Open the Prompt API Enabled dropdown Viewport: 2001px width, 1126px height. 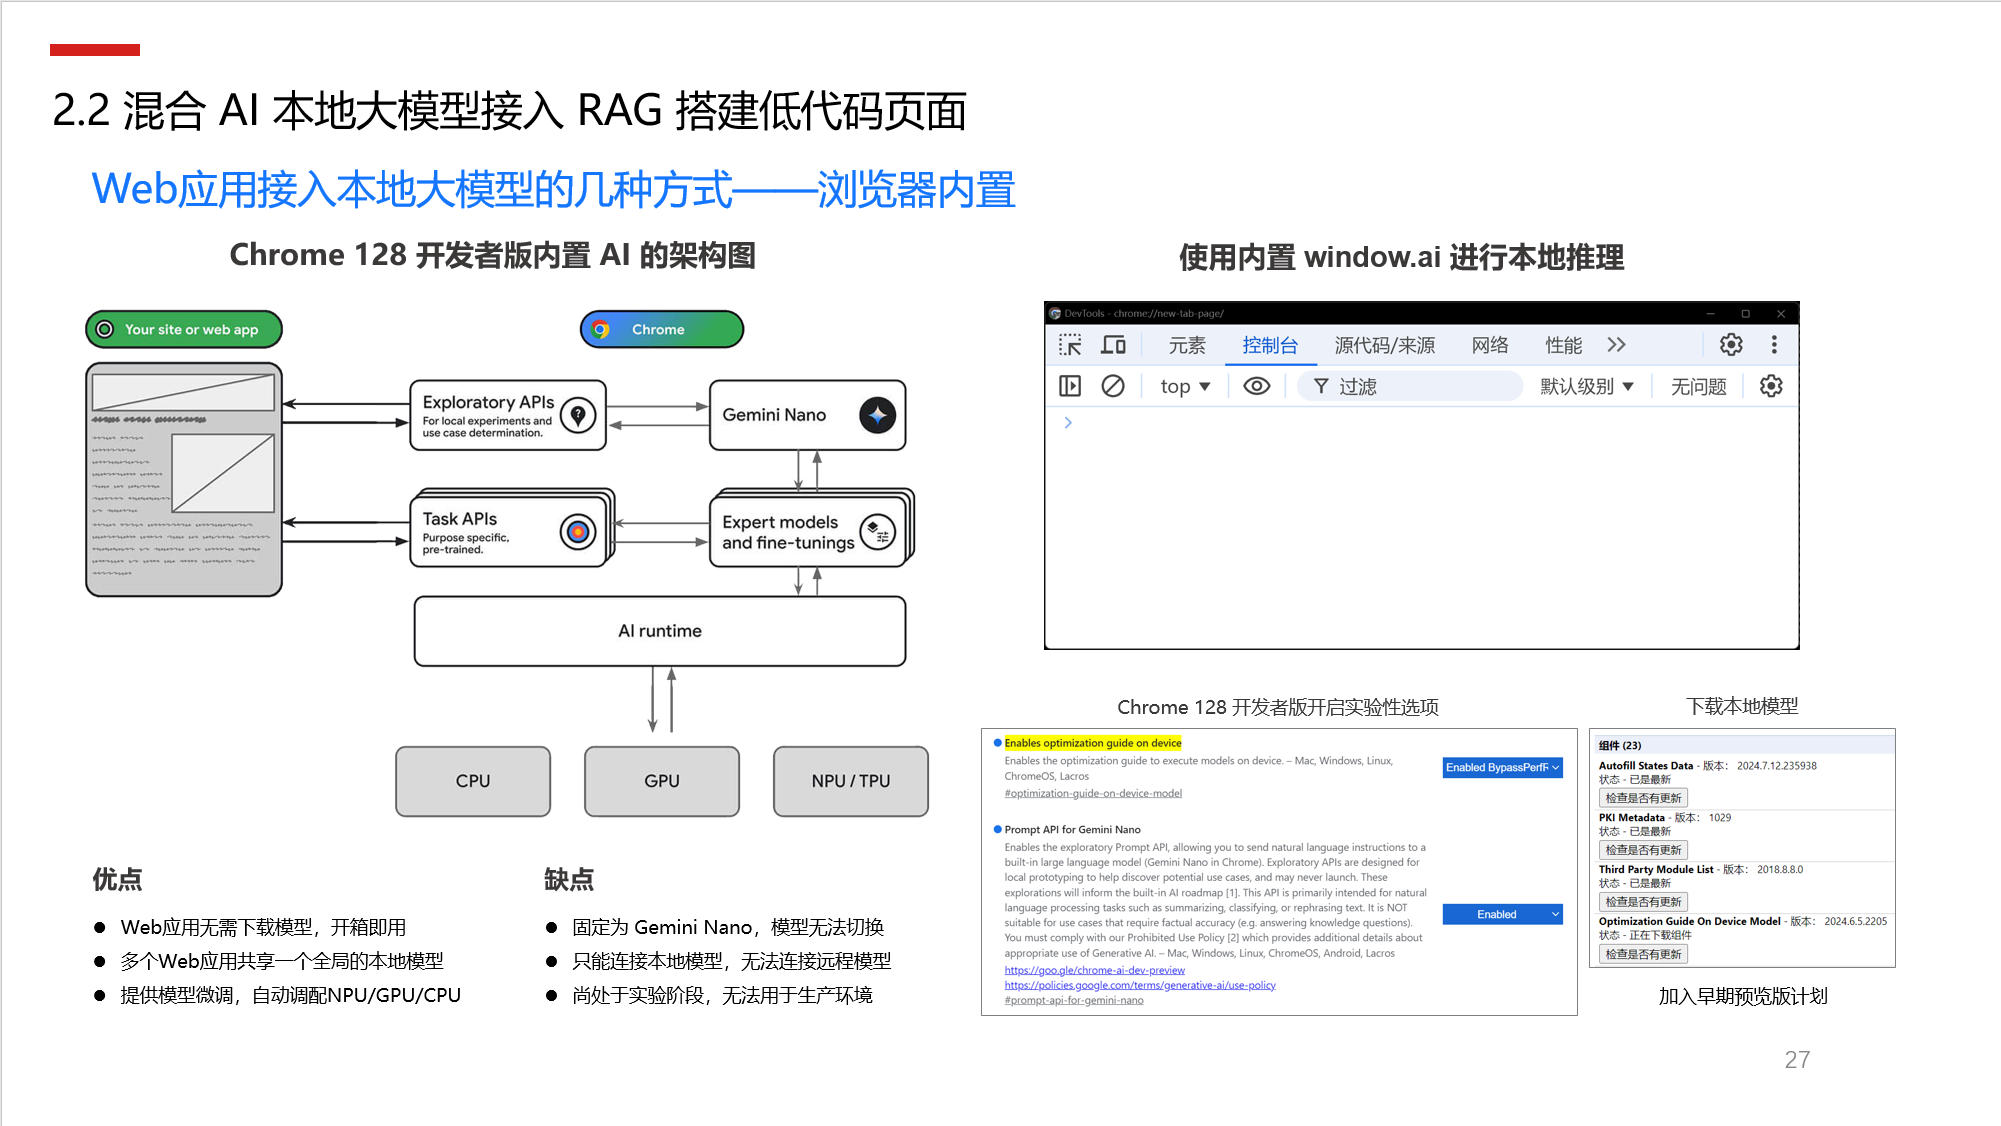[1502, 914]
